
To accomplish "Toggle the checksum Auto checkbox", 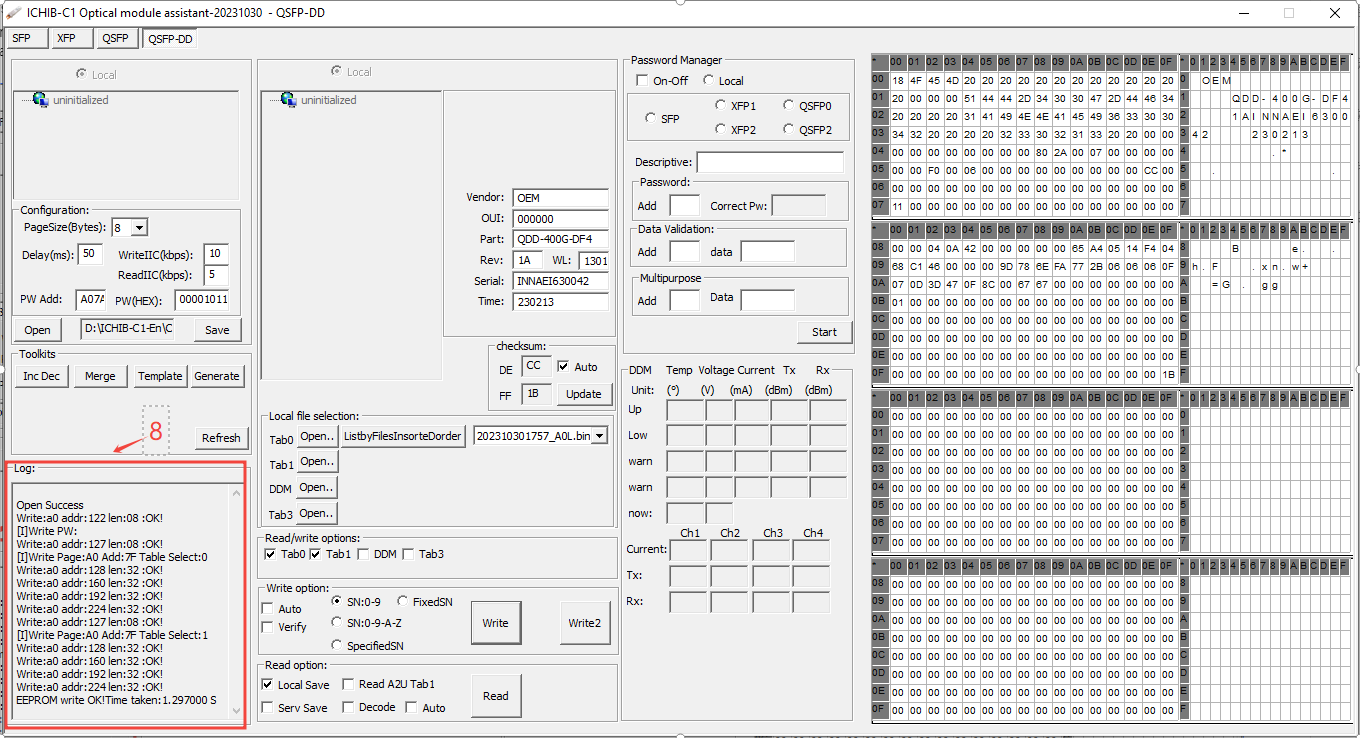I will [x=563, y=367].
